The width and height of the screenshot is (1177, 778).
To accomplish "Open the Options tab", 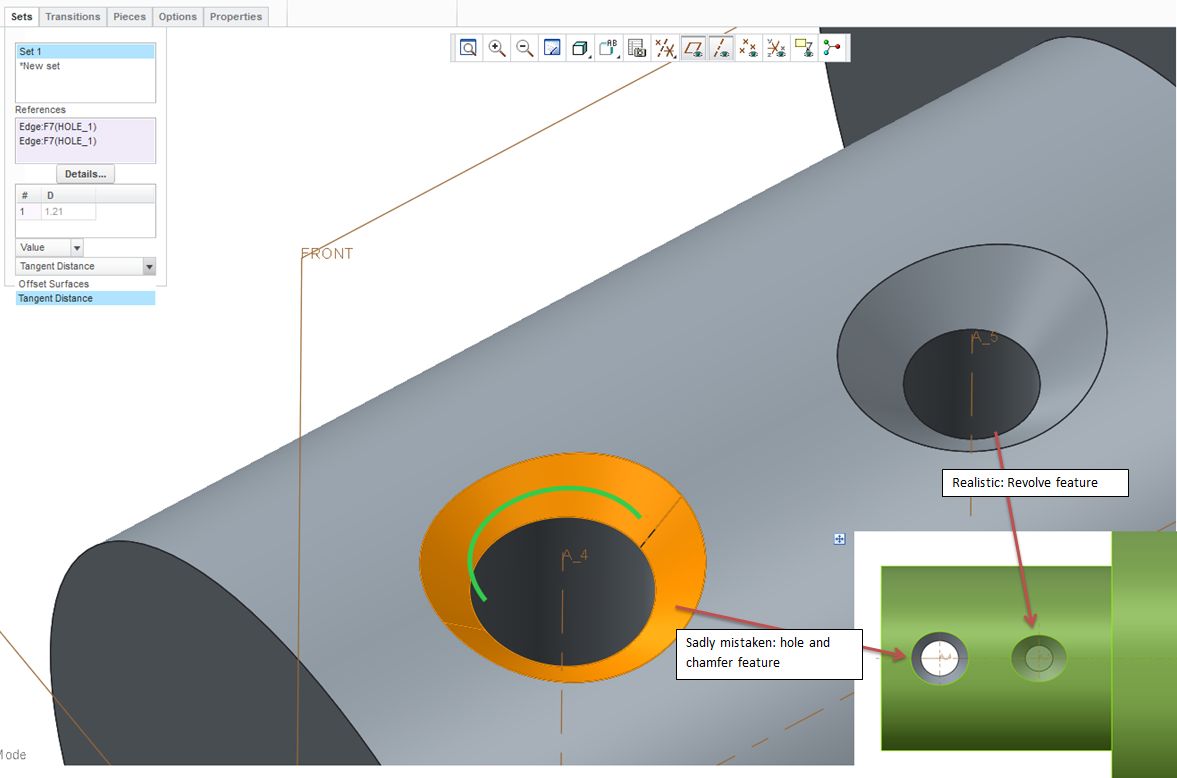I will pyautogui.click(x=177, y=17).
